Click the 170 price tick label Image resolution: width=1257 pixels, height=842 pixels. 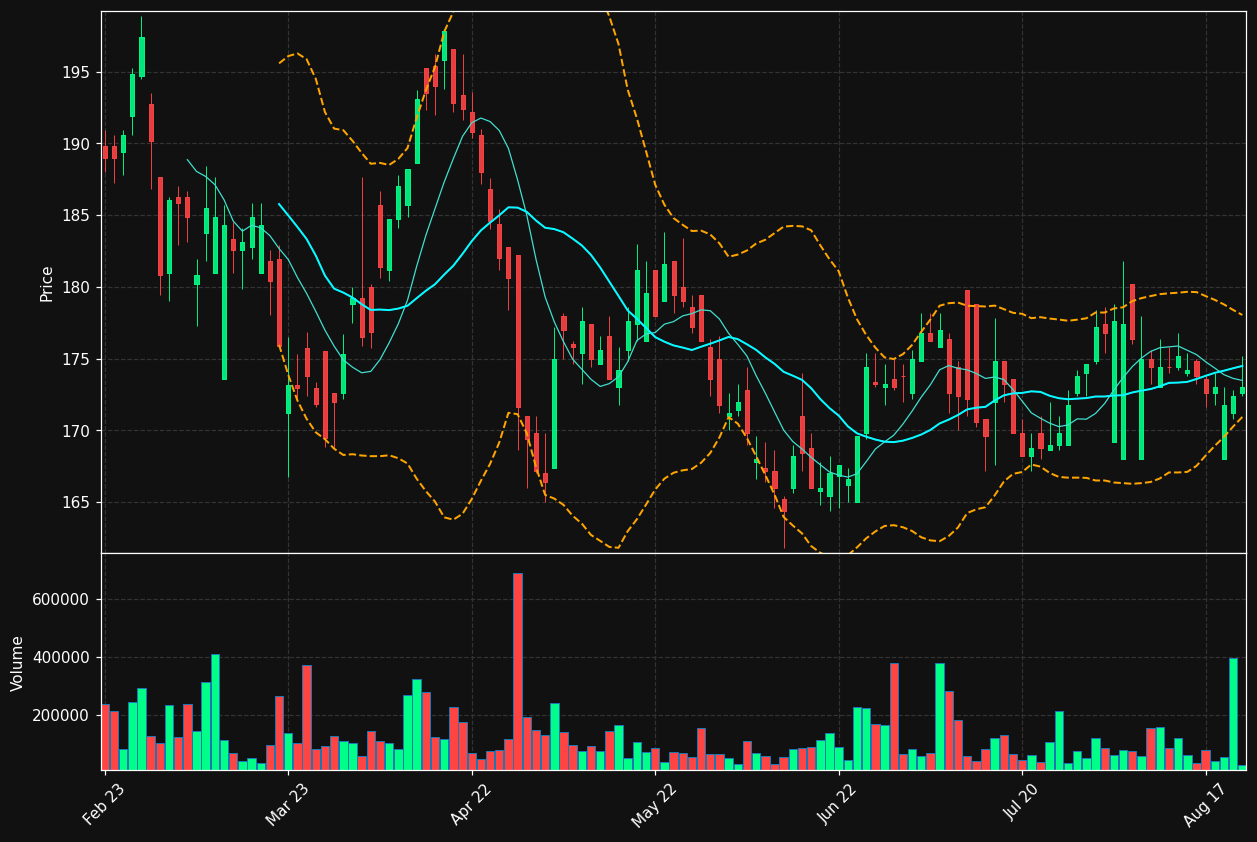[77, 431]
